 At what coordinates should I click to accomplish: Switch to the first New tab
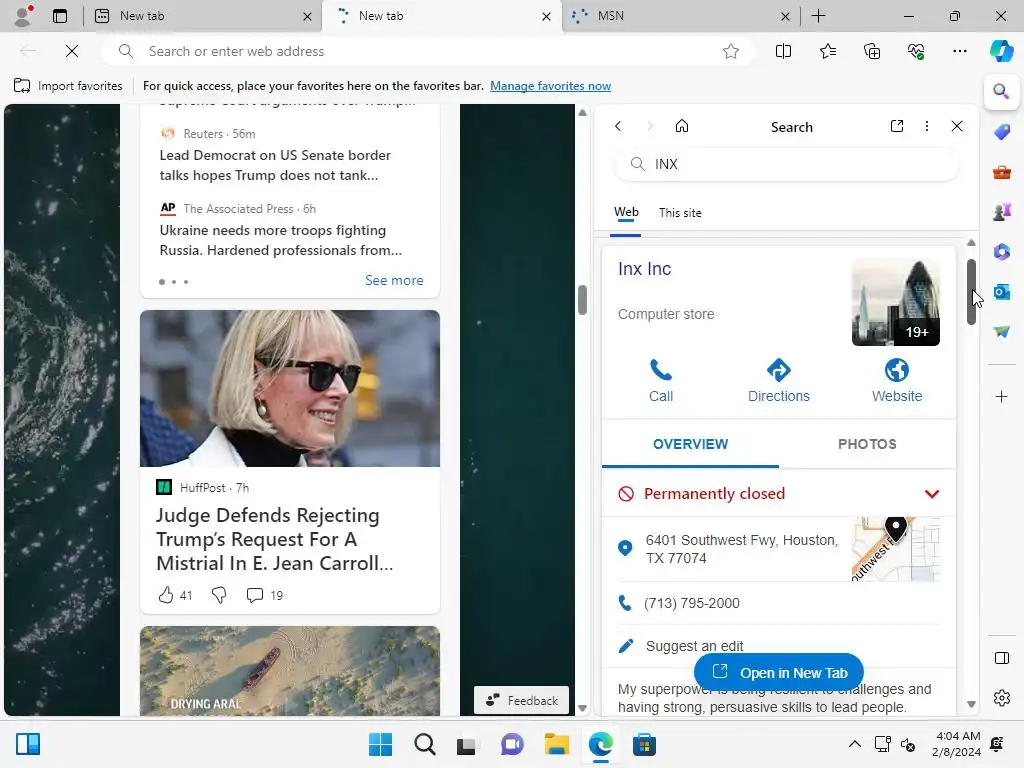203,16
